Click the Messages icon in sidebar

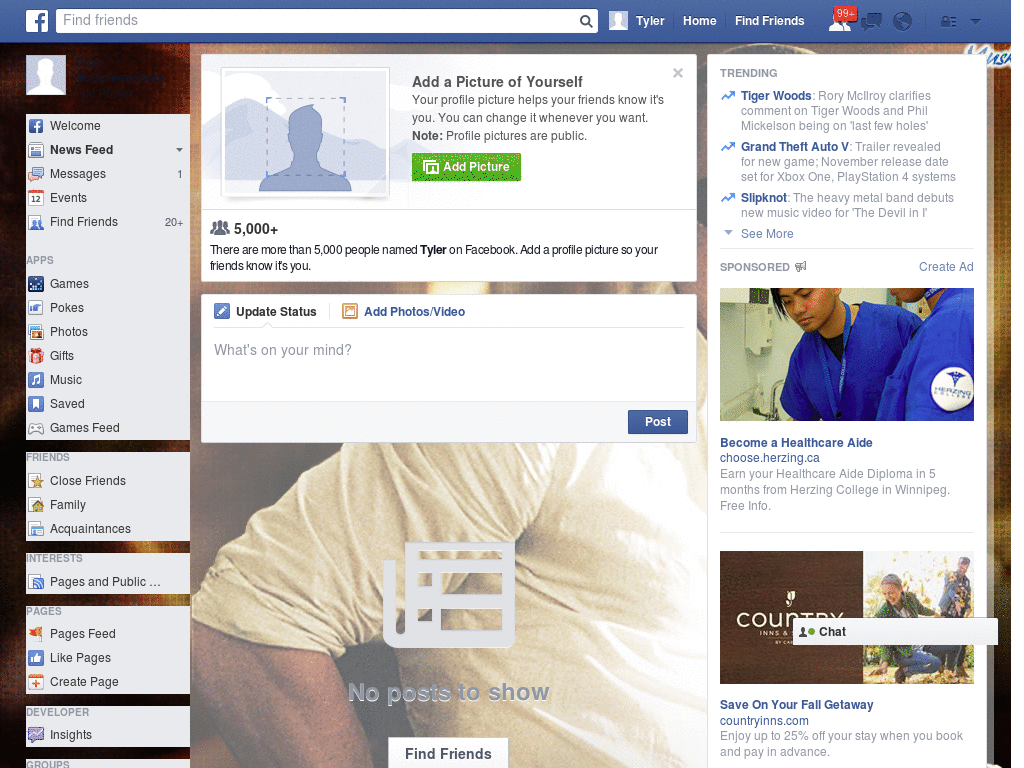pos(36,174)
